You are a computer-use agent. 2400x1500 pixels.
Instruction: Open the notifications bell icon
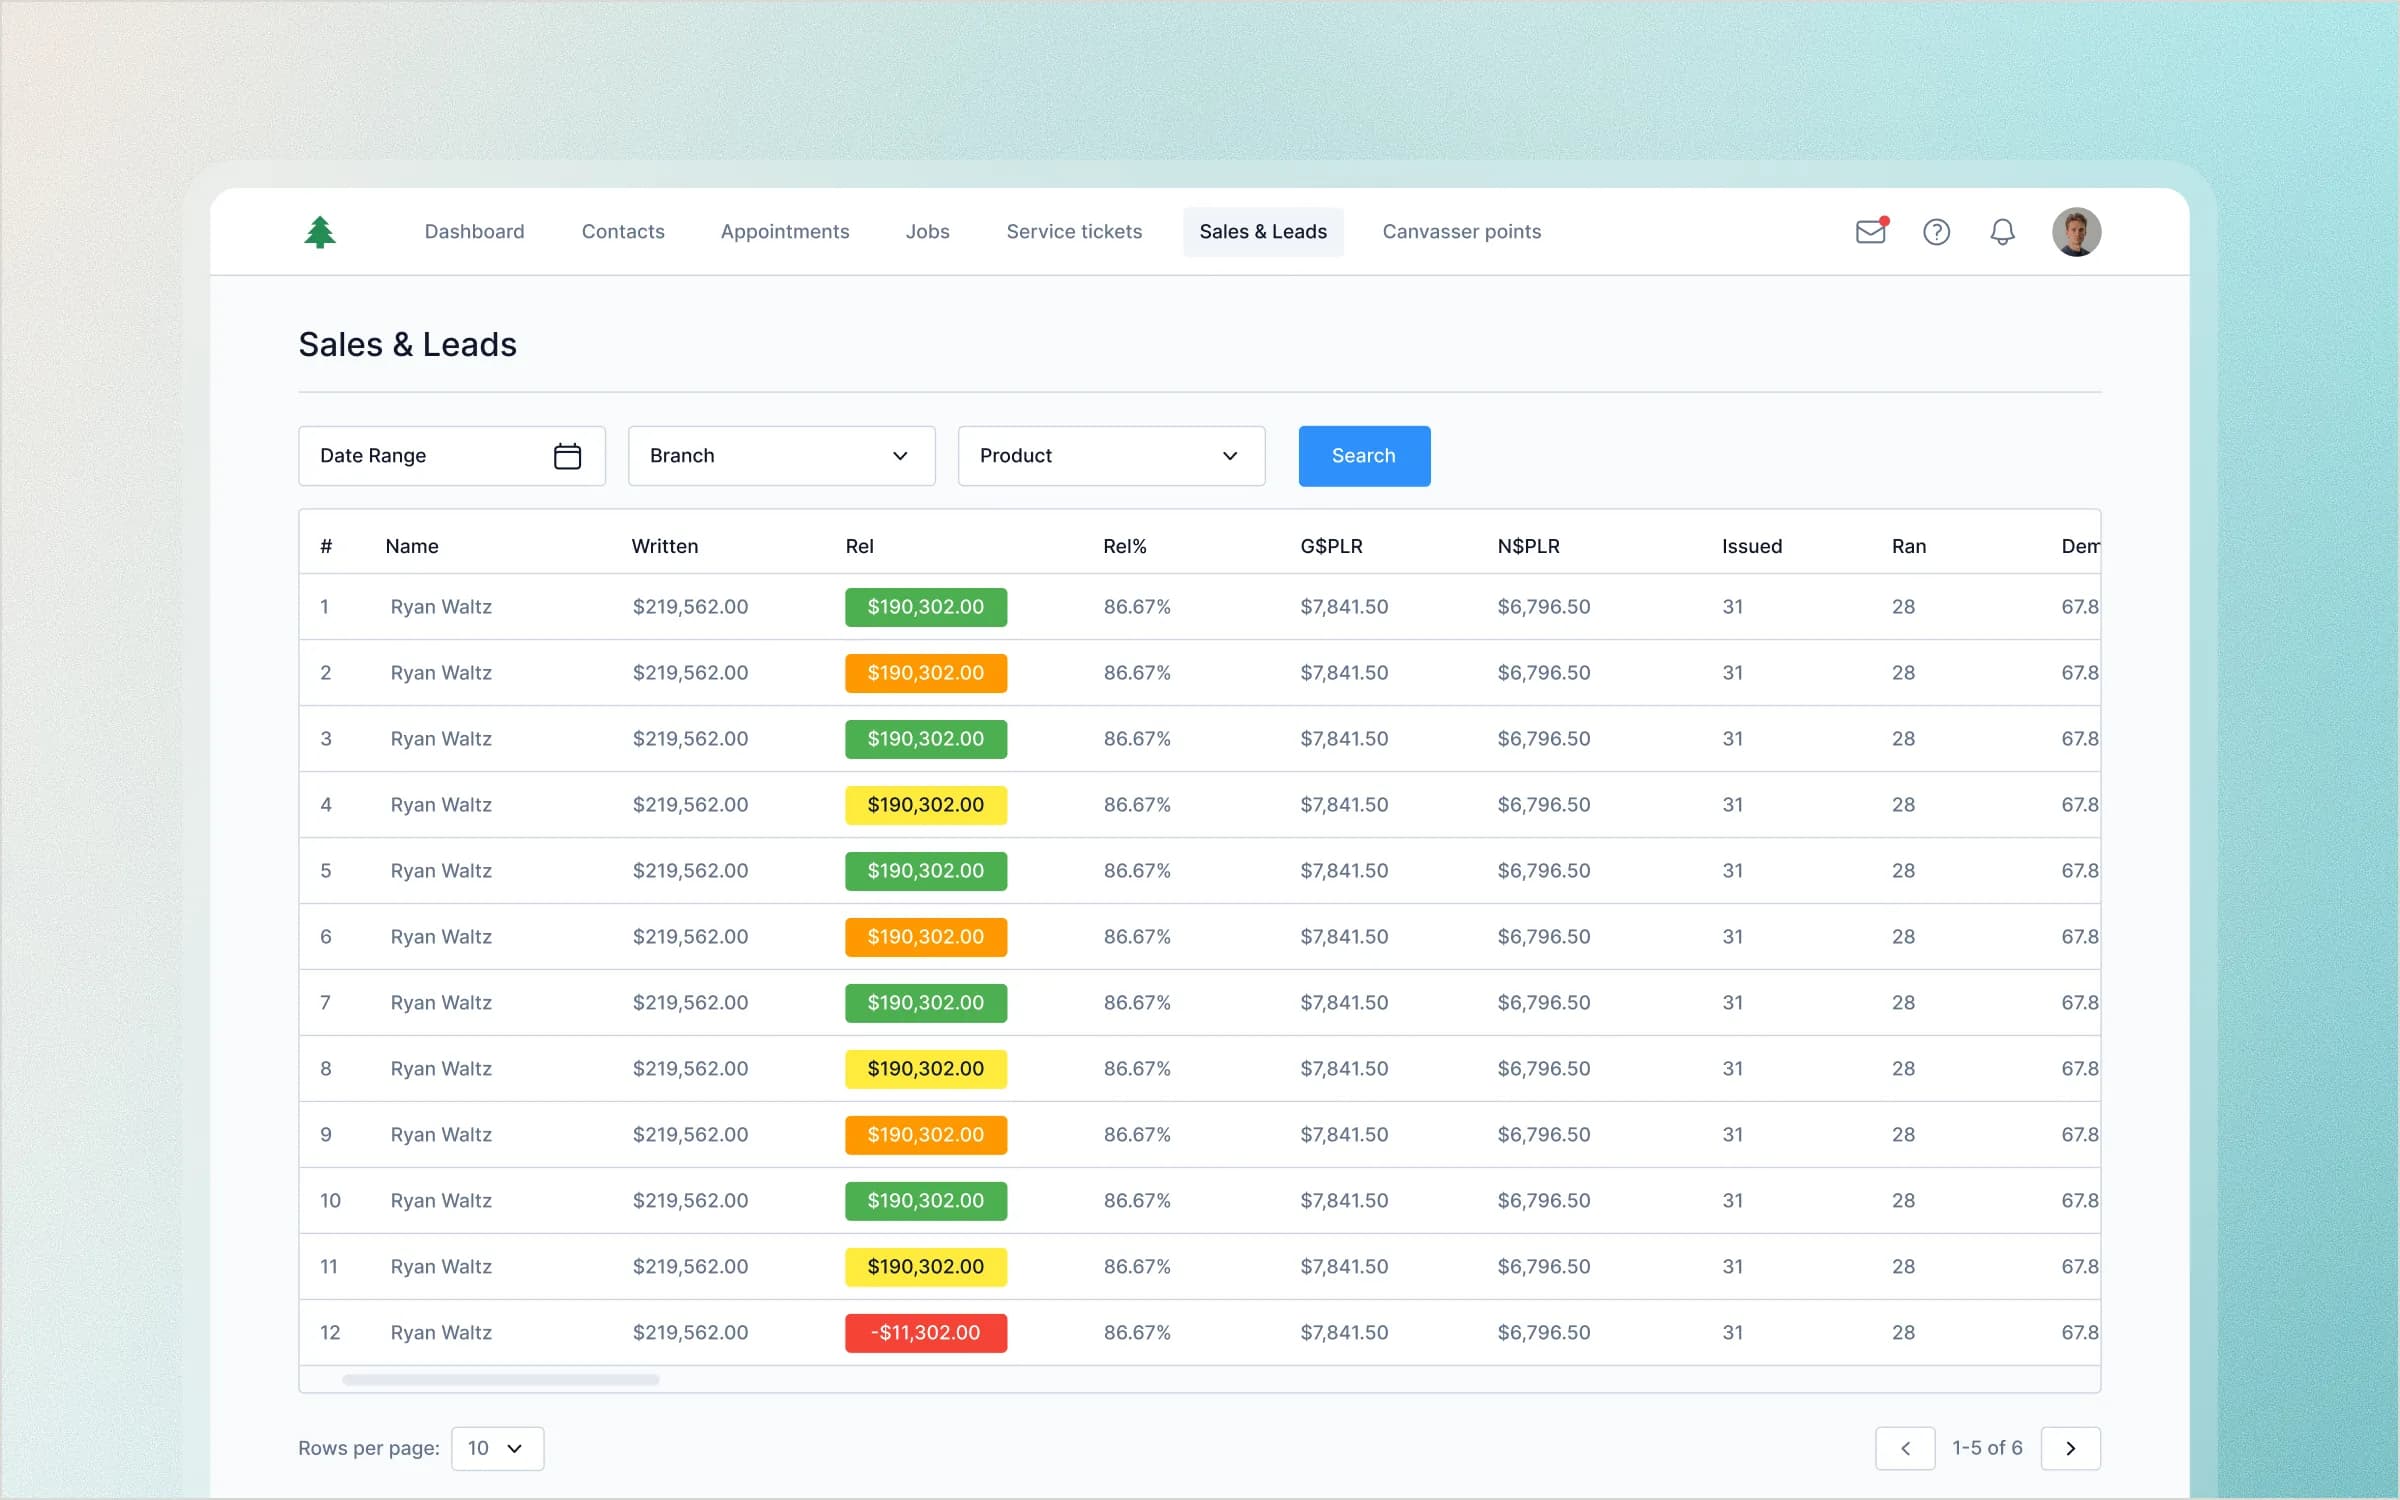(2002, 232)
